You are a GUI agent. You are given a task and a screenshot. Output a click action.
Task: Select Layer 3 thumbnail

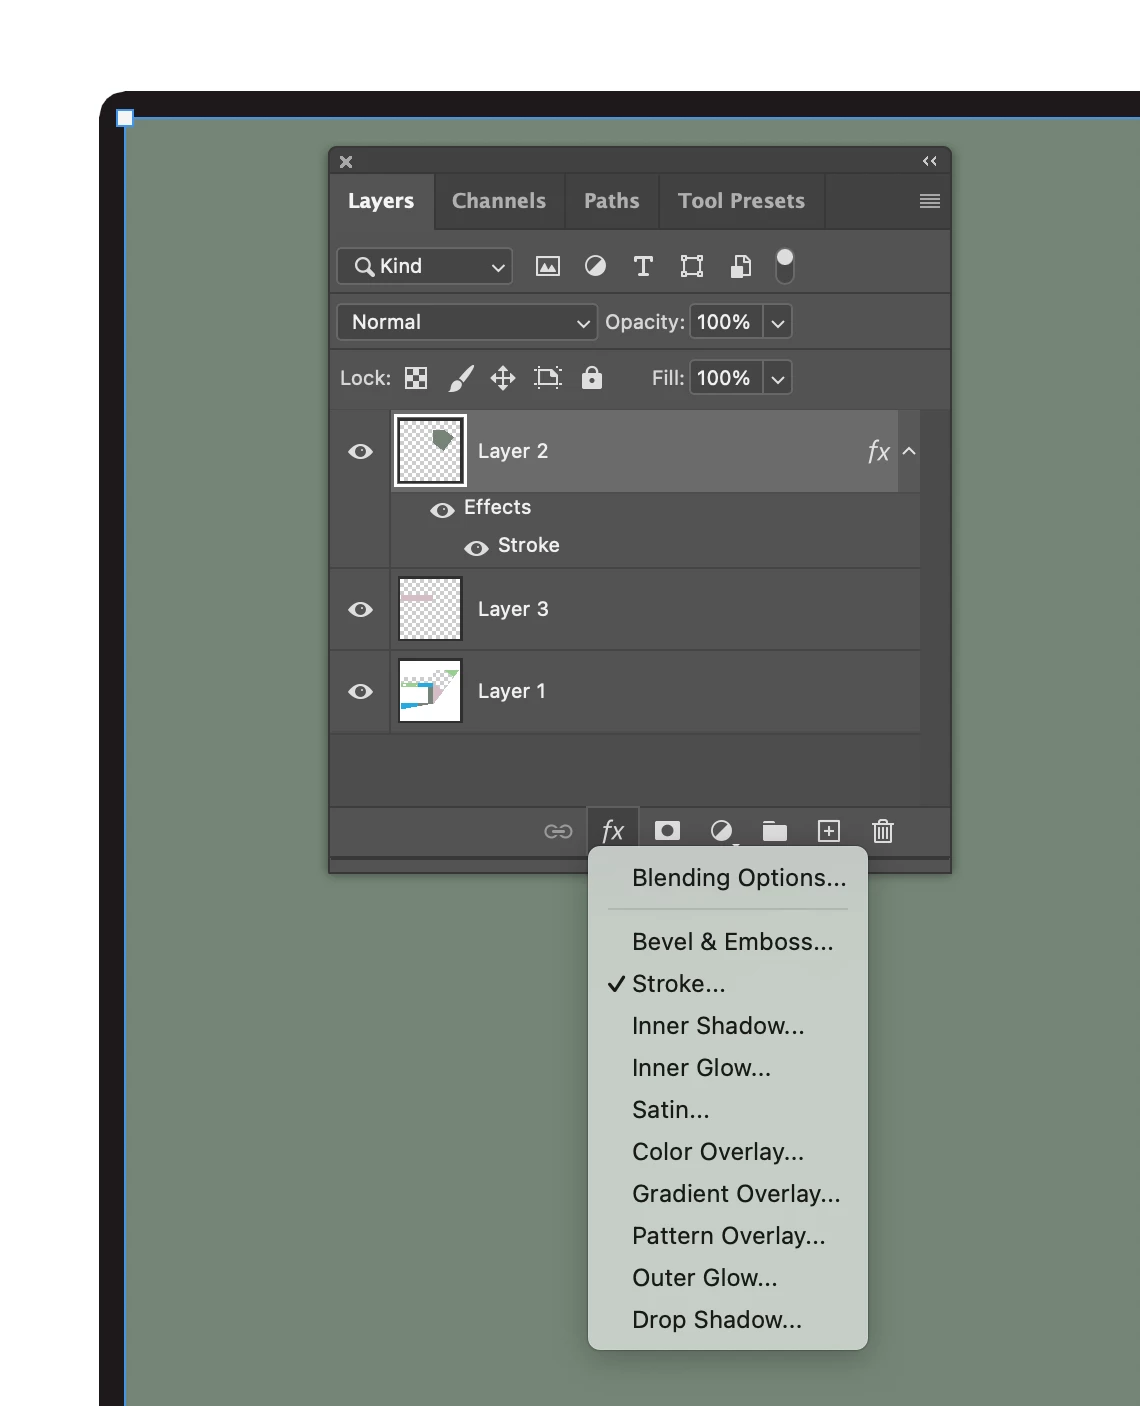pyautogui.click(x=430, y=609)
